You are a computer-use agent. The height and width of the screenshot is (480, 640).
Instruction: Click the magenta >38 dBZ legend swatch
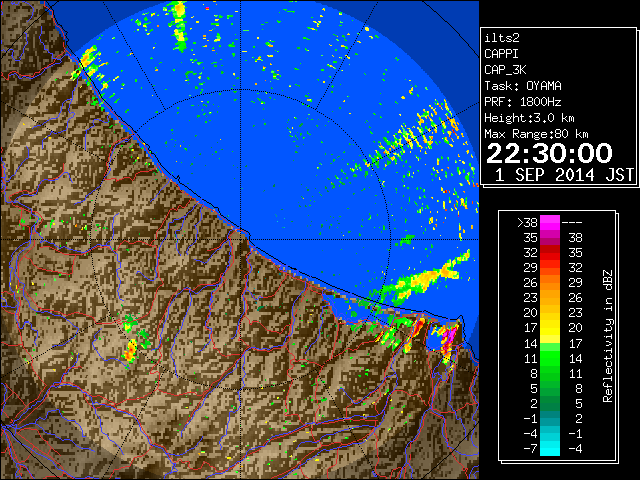tap(550, 222)
